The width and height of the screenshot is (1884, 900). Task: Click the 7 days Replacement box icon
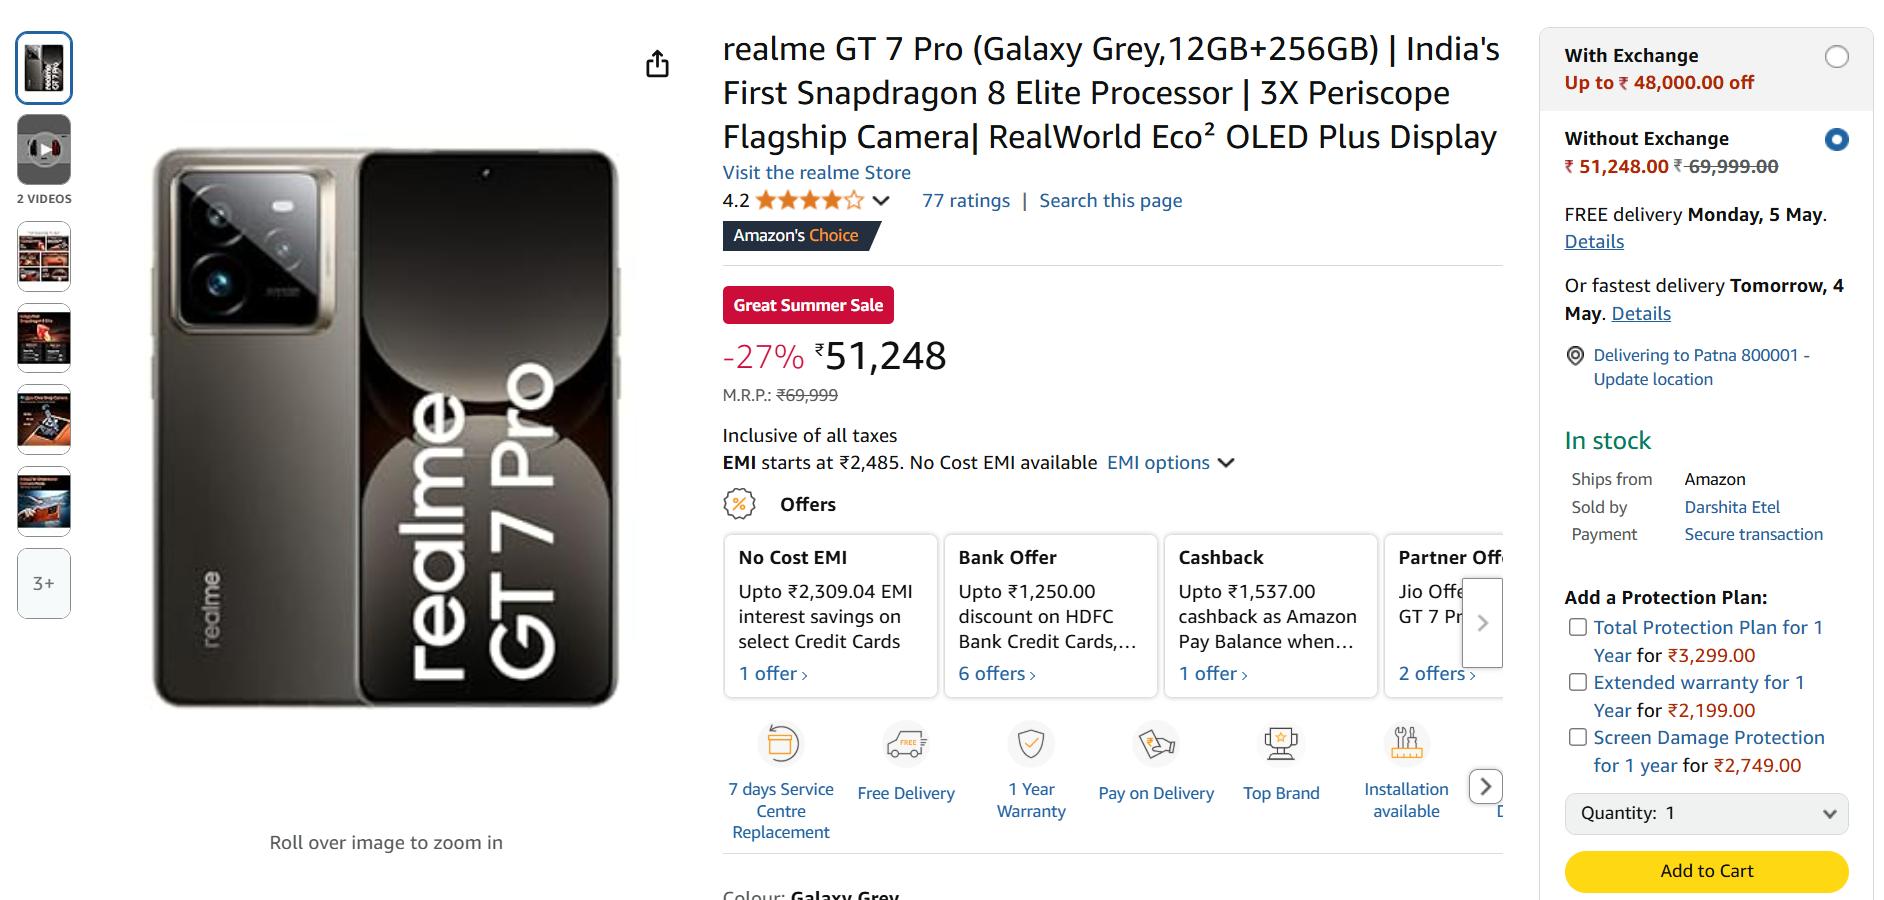[x=781, y=743]
